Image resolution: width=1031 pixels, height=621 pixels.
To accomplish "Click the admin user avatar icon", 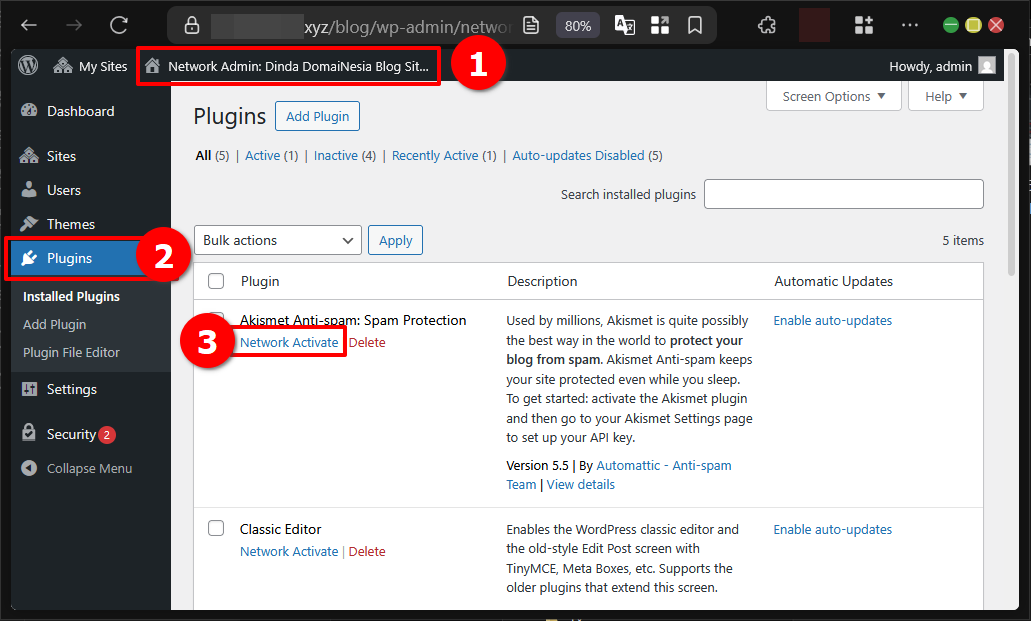I will coord(987,66).
